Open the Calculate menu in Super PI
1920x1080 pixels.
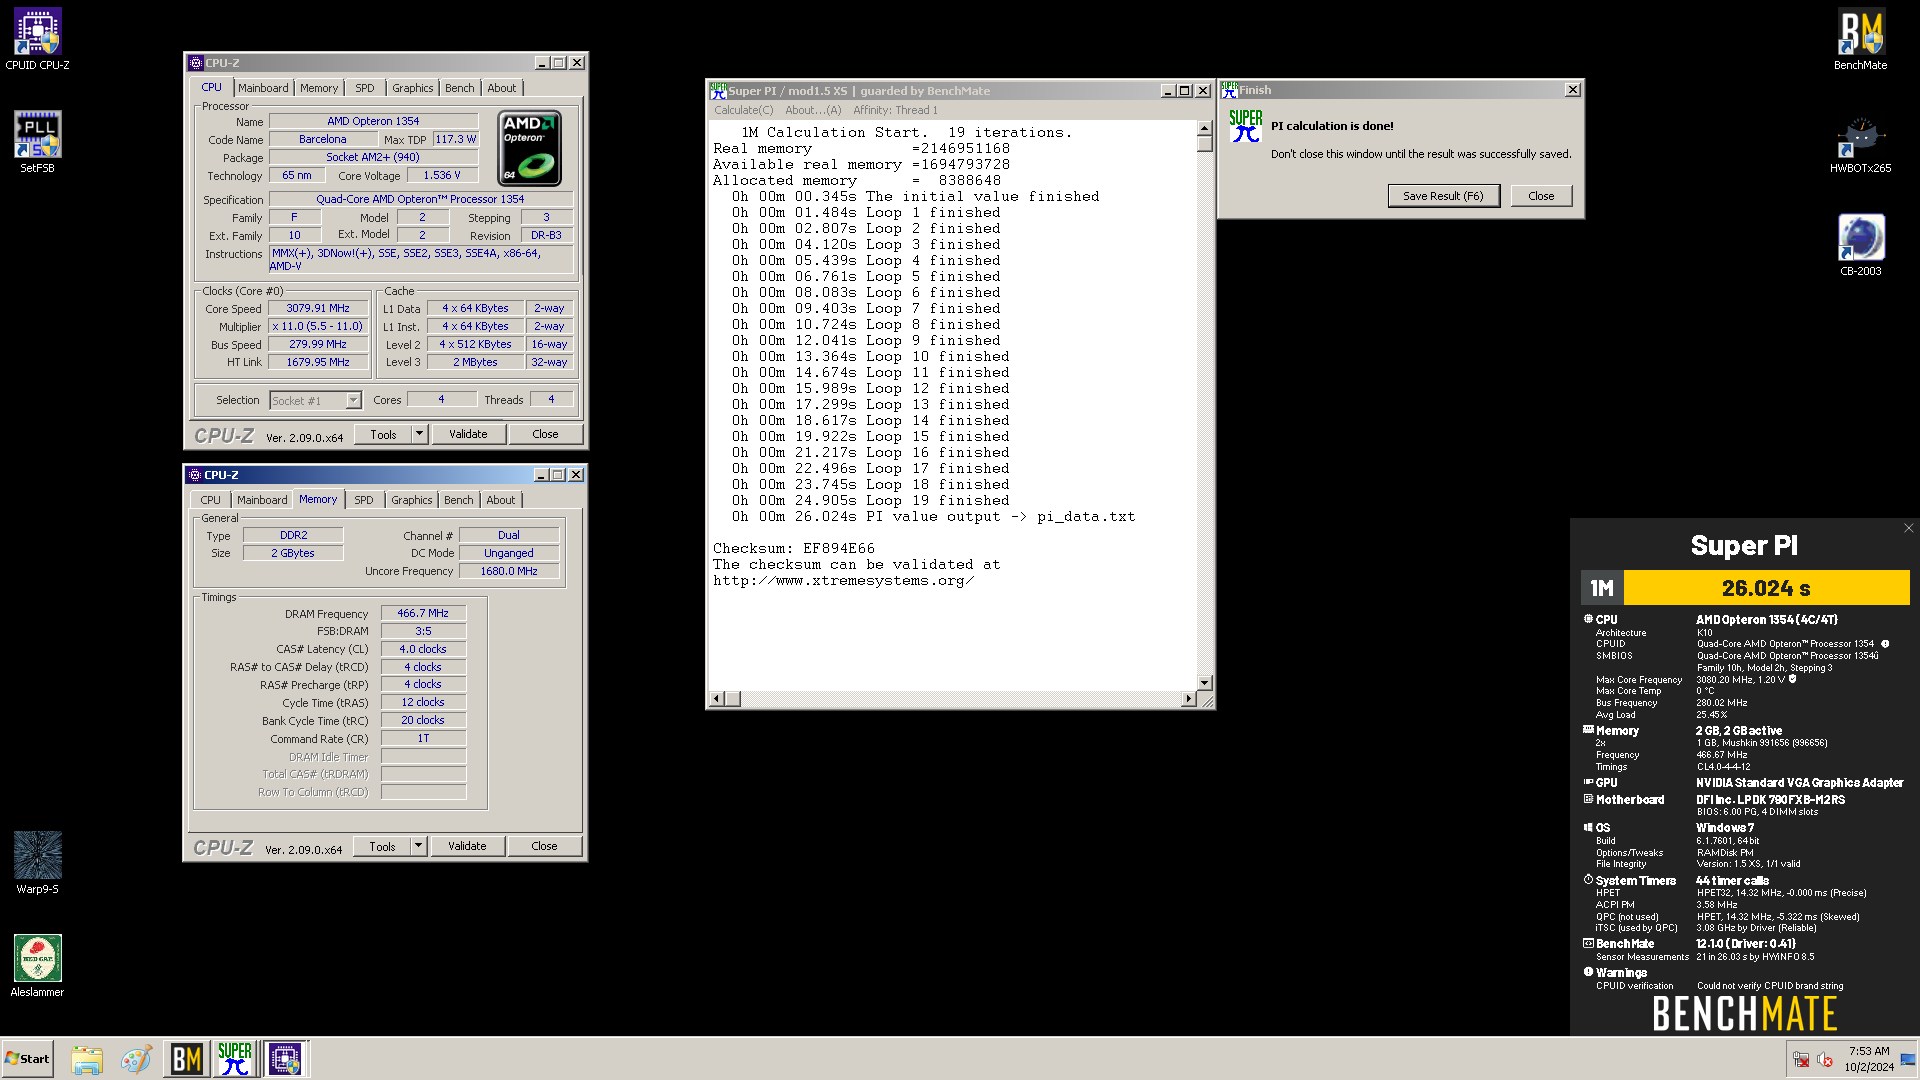point(743,110)
